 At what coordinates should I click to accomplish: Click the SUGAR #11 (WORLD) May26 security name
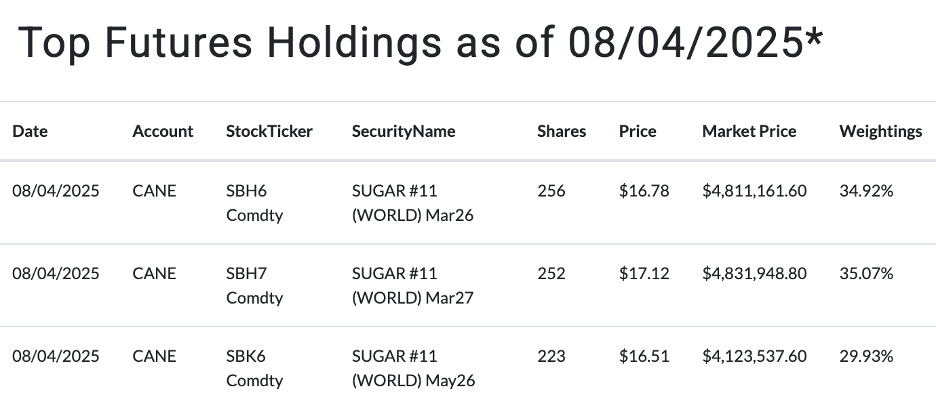coord(401,368)
